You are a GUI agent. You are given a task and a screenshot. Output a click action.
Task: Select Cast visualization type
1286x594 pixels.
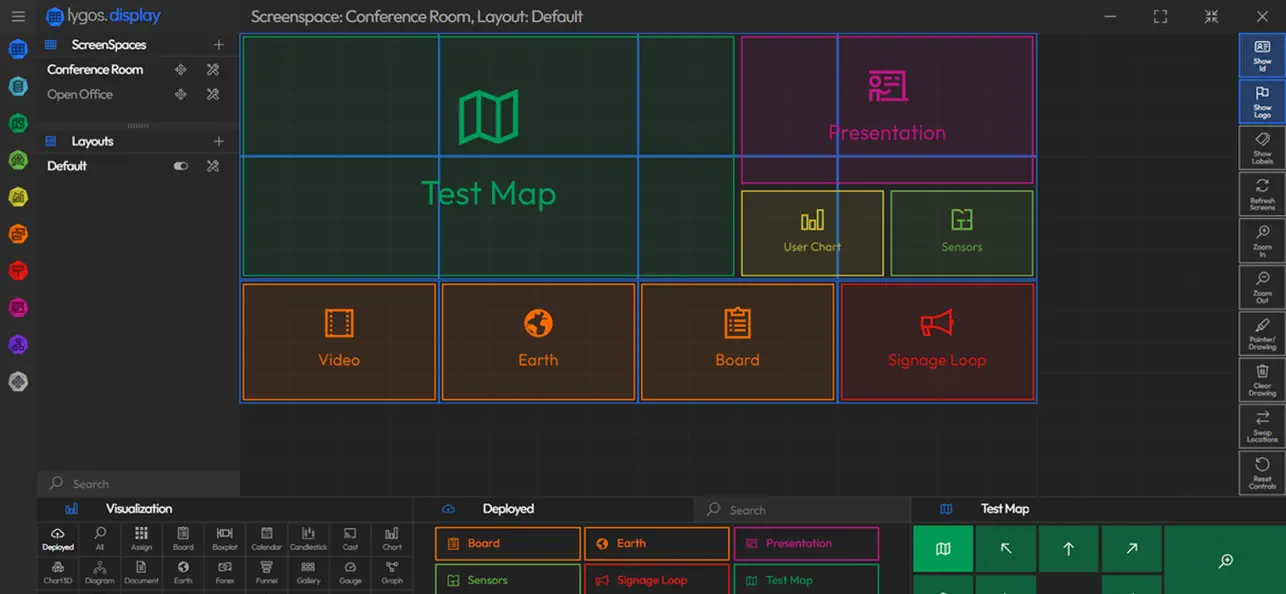tap(350, 539)
